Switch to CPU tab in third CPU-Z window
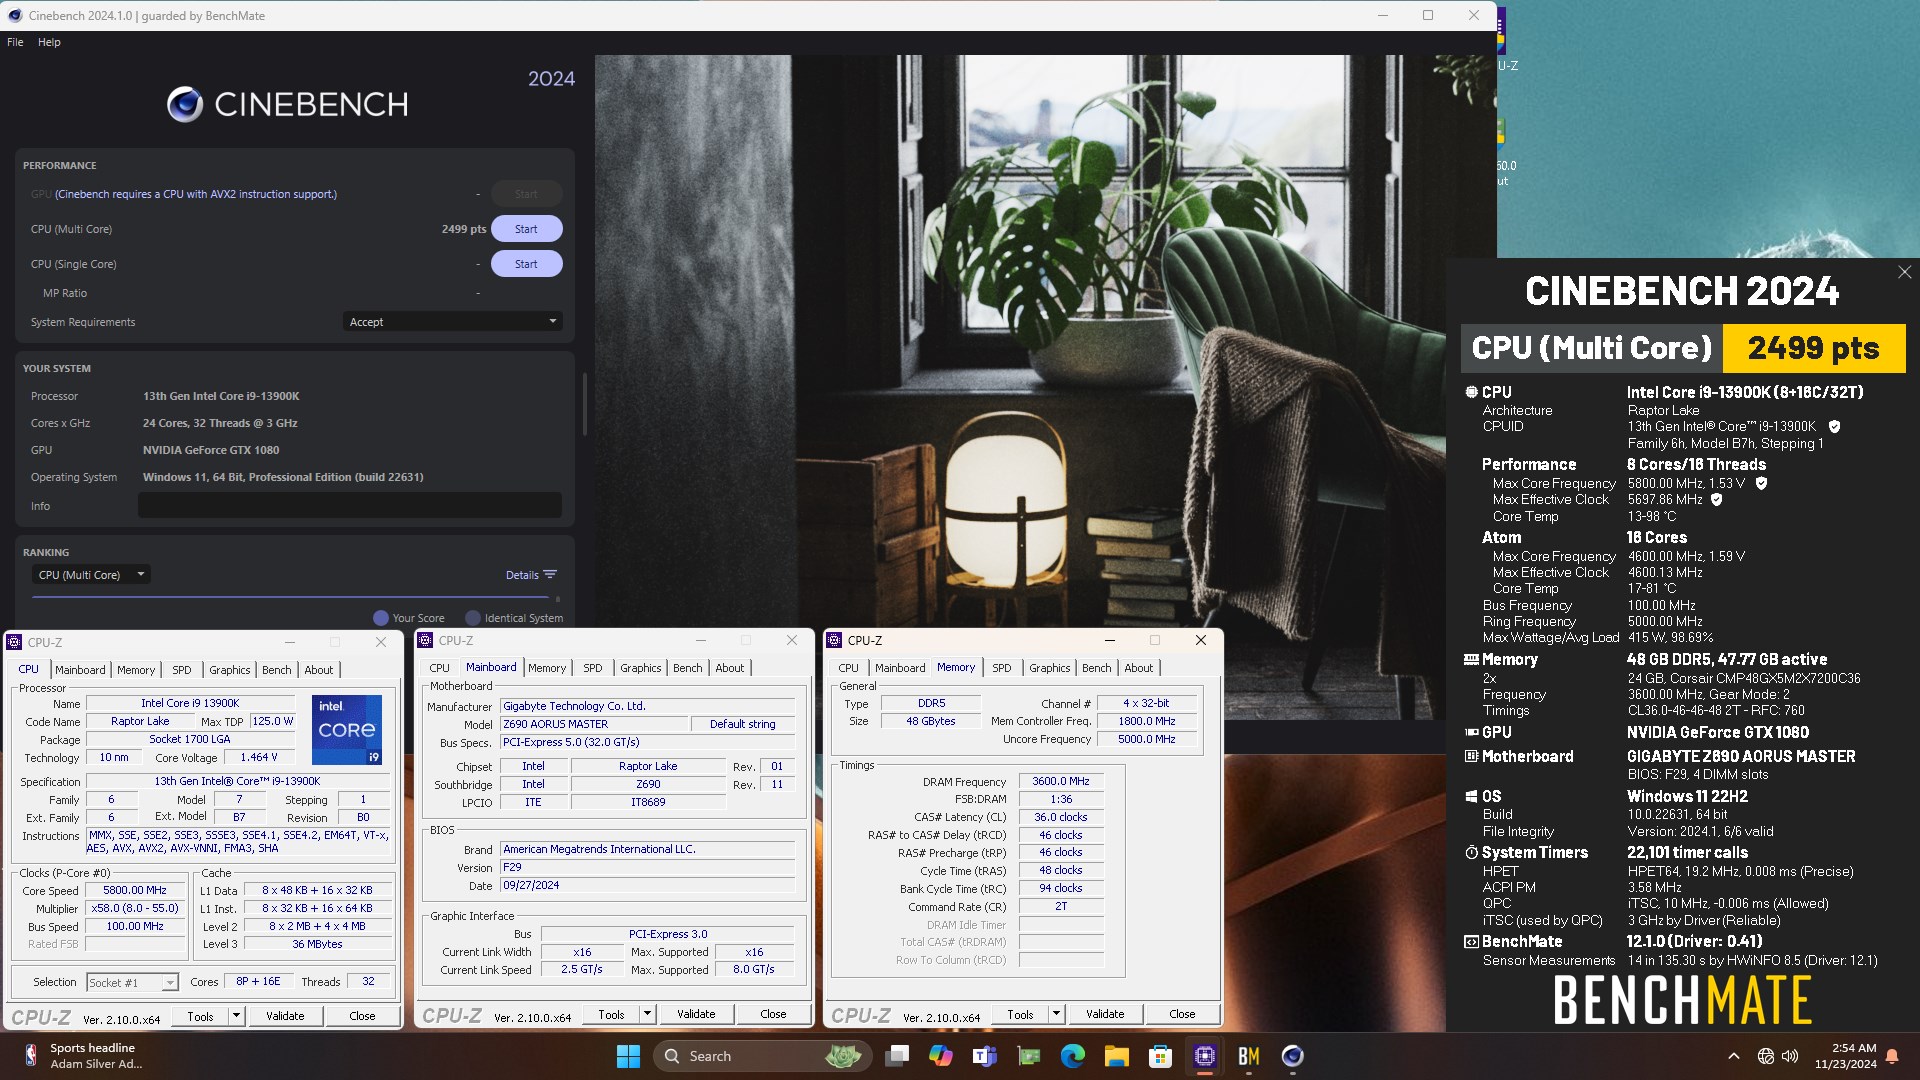Screen dimensions: 1920x1080 point(848,668)
